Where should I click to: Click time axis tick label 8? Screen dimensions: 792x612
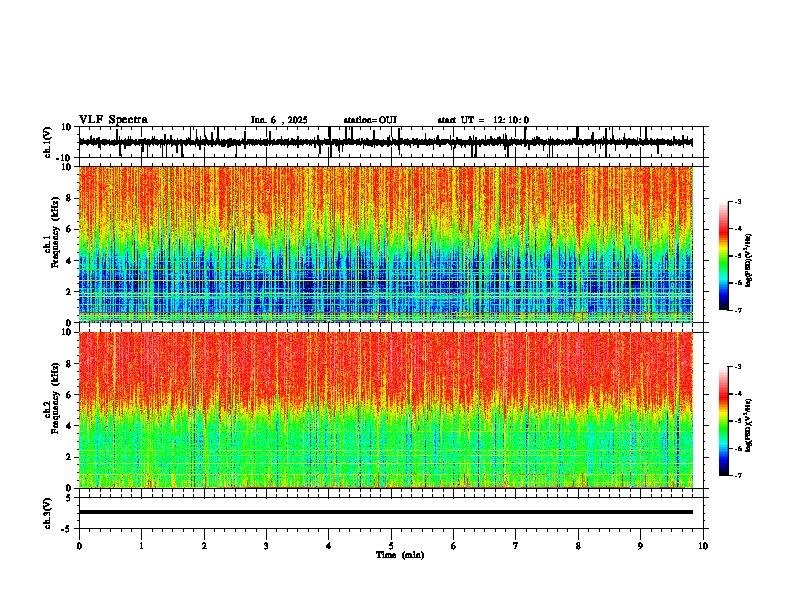(578, 546)
